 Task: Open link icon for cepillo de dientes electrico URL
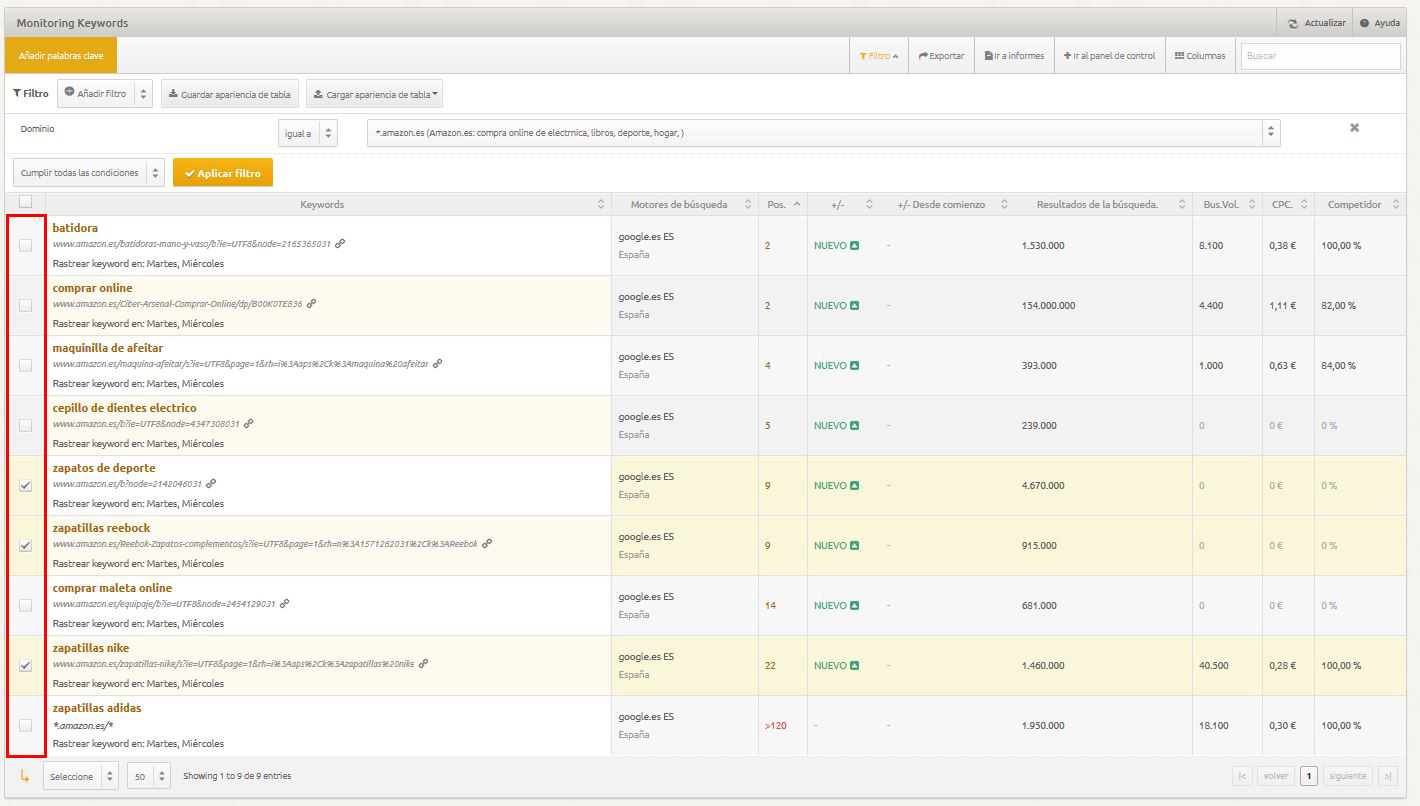point(248,423)
